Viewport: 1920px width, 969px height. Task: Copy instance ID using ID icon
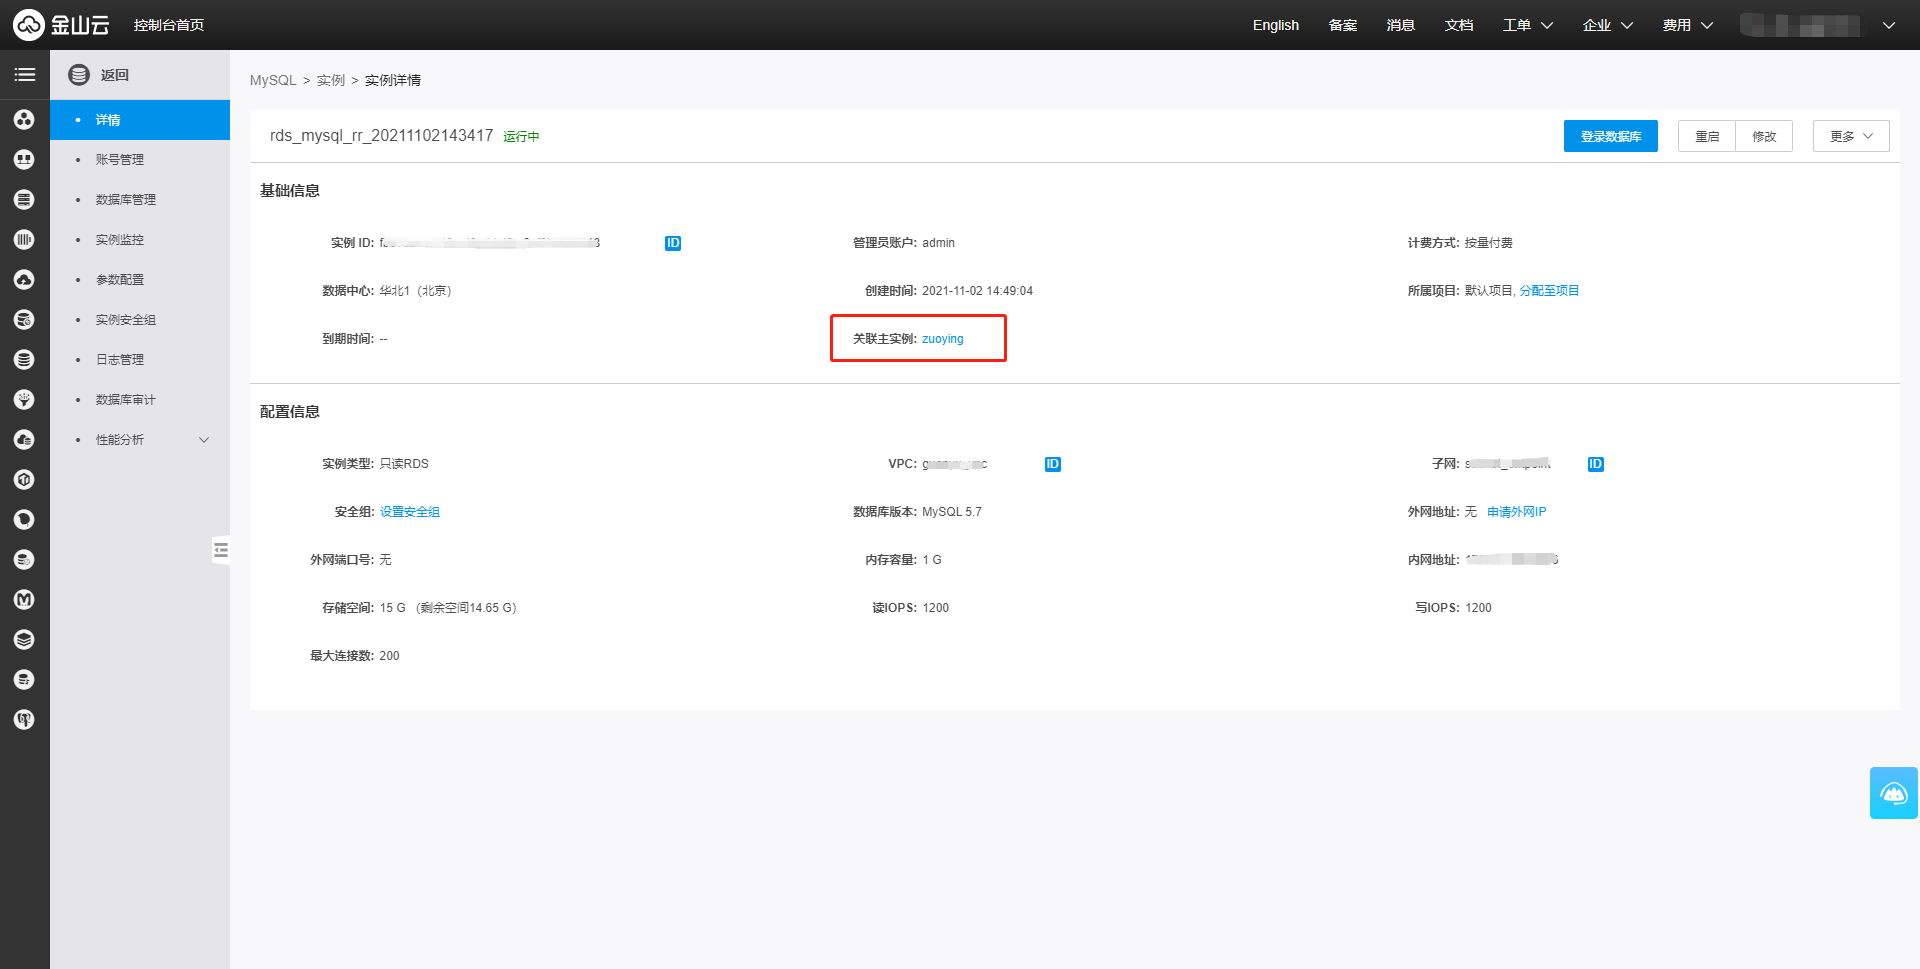[x=673, y=243]
